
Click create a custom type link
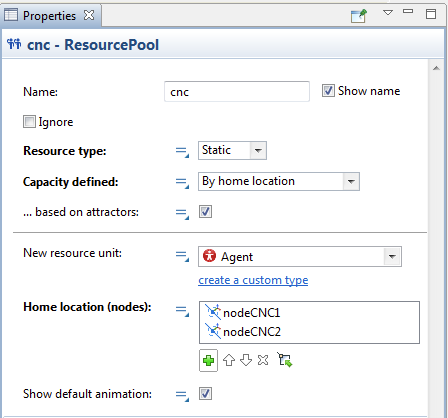tap(253, 280)
